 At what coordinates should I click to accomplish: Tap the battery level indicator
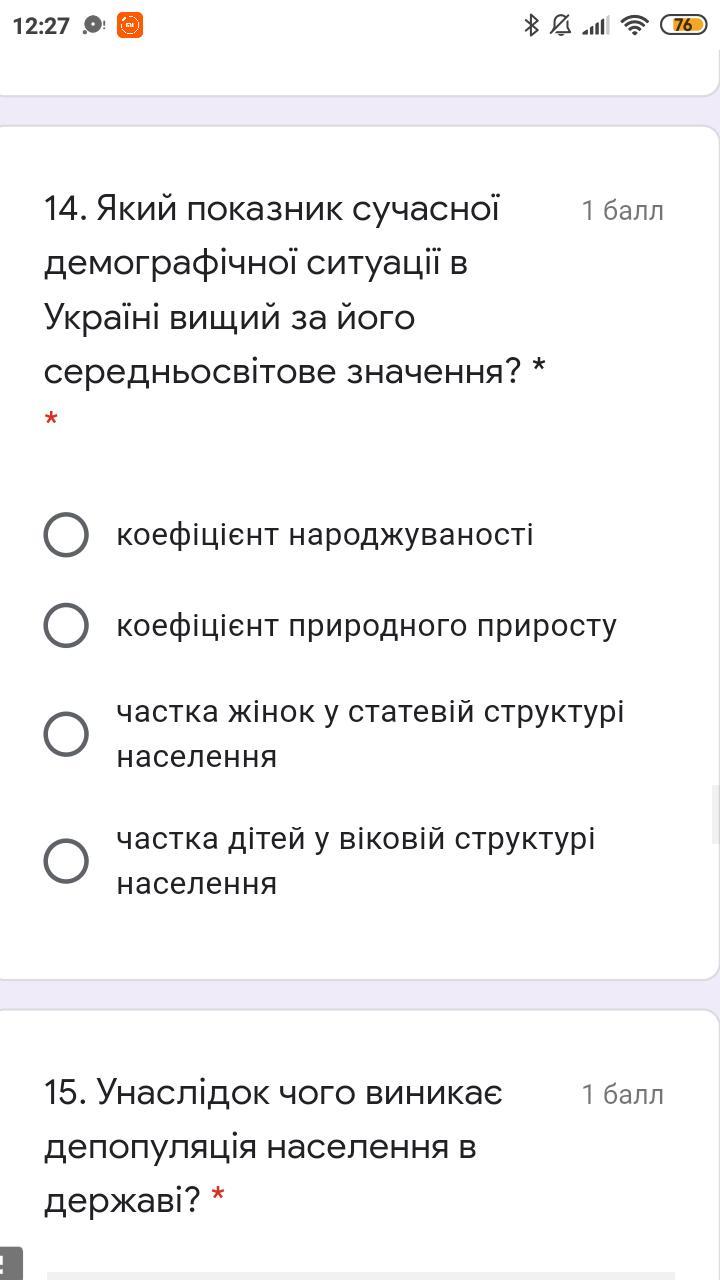point(683,25)
